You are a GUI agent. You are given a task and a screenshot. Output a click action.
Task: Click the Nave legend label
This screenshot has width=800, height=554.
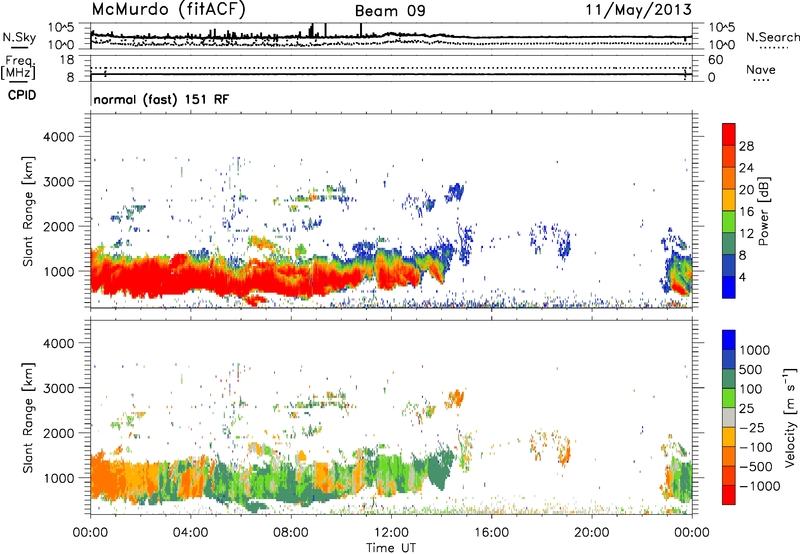[x=761, y=70]
